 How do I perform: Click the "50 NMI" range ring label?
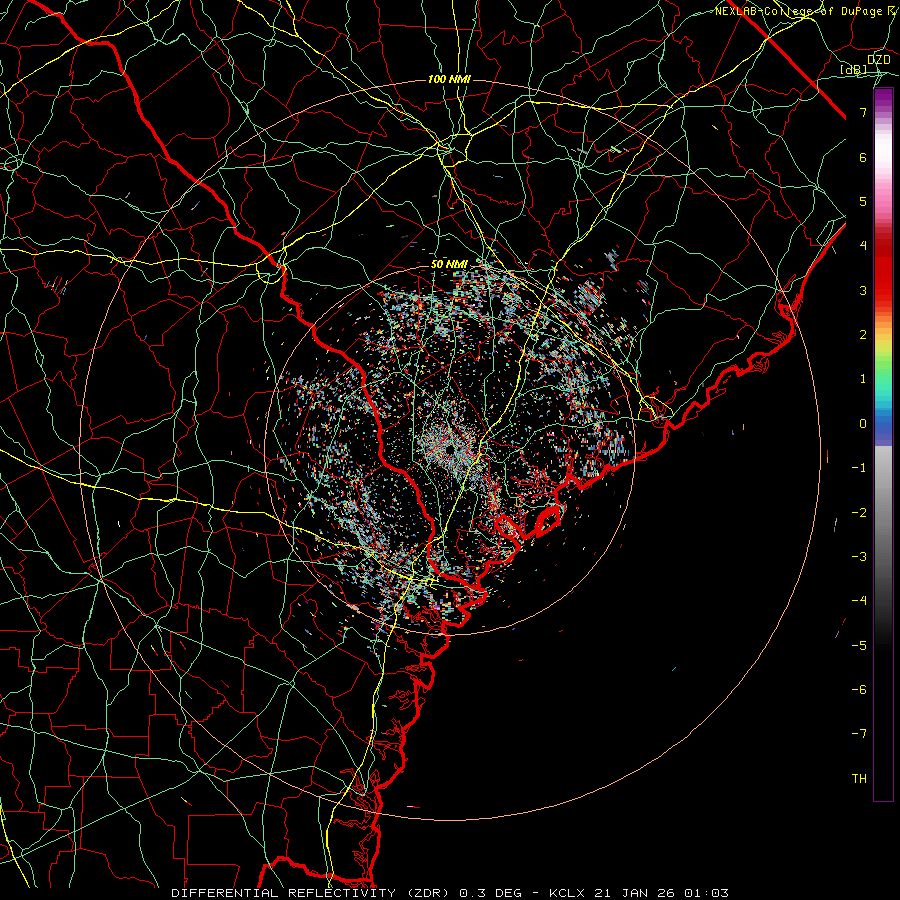[x=449, y=264]
